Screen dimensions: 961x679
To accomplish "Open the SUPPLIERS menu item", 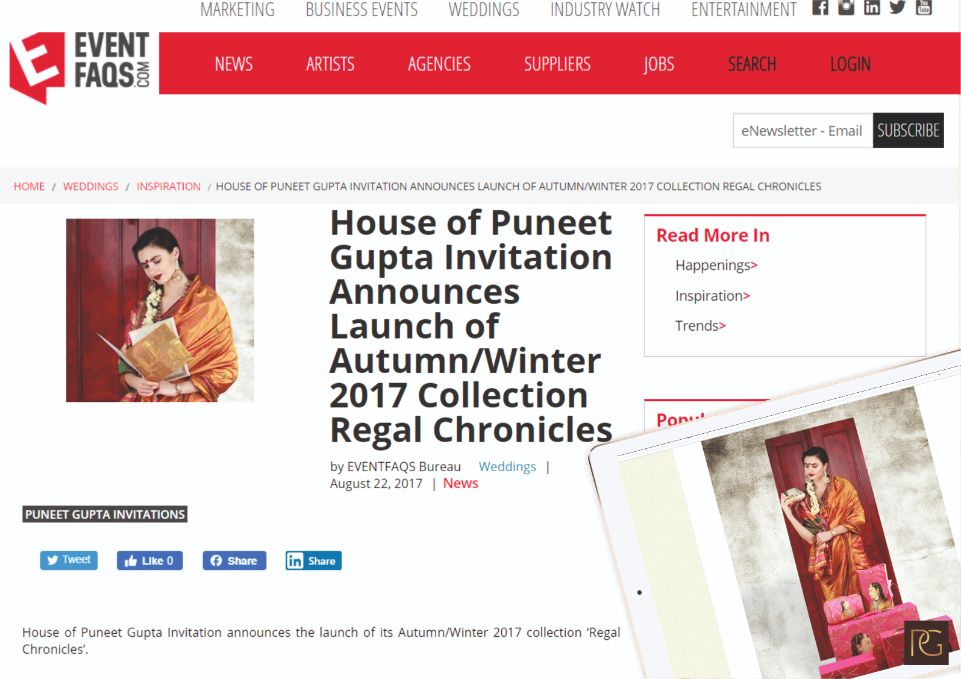I will point(557,64).
